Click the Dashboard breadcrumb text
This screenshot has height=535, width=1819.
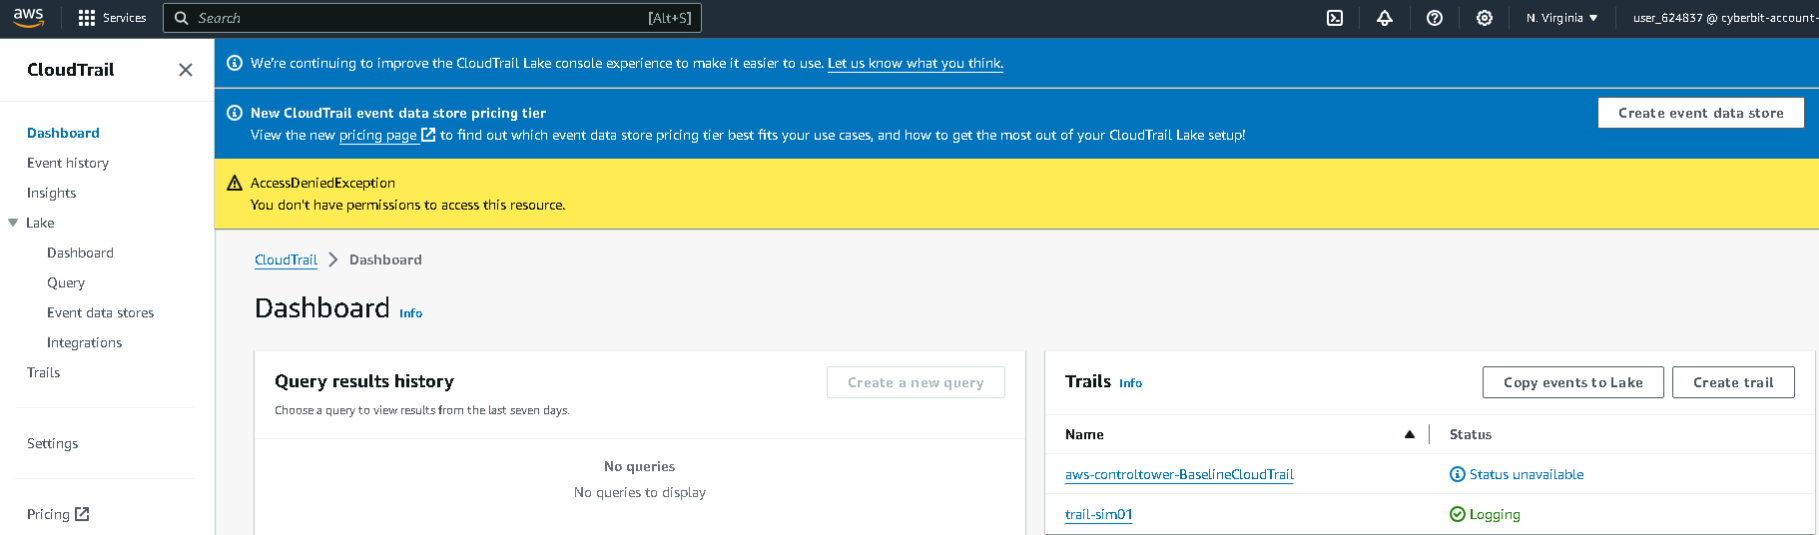point(385,260)
